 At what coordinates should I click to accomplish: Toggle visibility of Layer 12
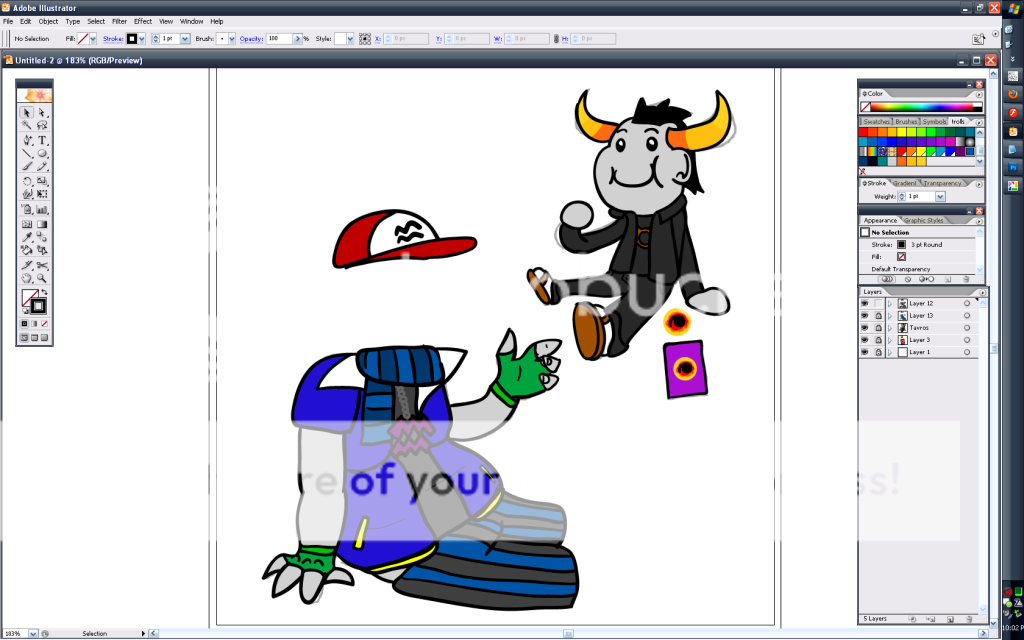[x=865, y=303]
